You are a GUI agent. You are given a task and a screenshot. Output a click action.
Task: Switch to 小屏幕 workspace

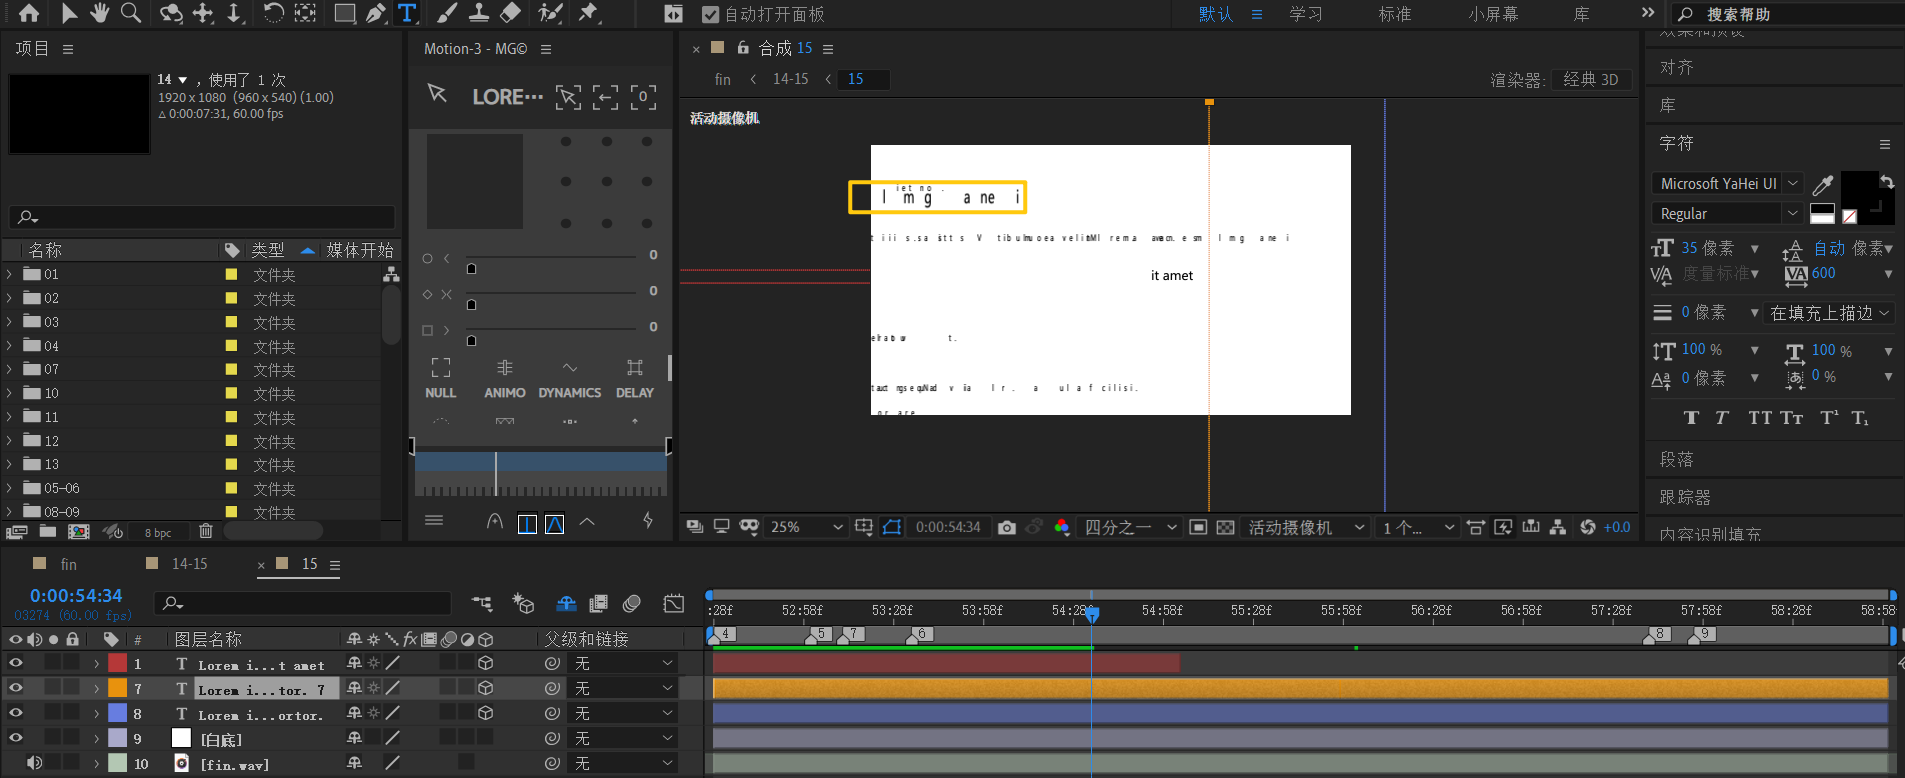point(1493,14)
